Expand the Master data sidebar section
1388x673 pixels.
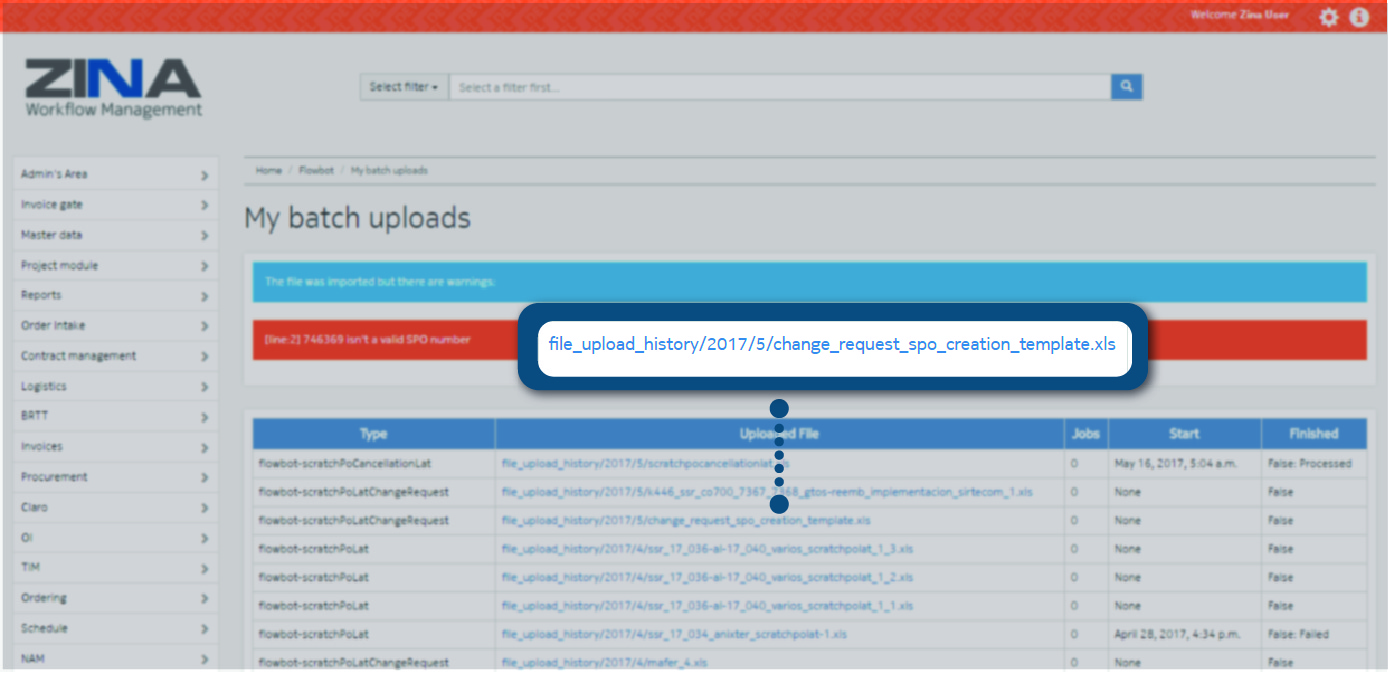pos(115,235)
